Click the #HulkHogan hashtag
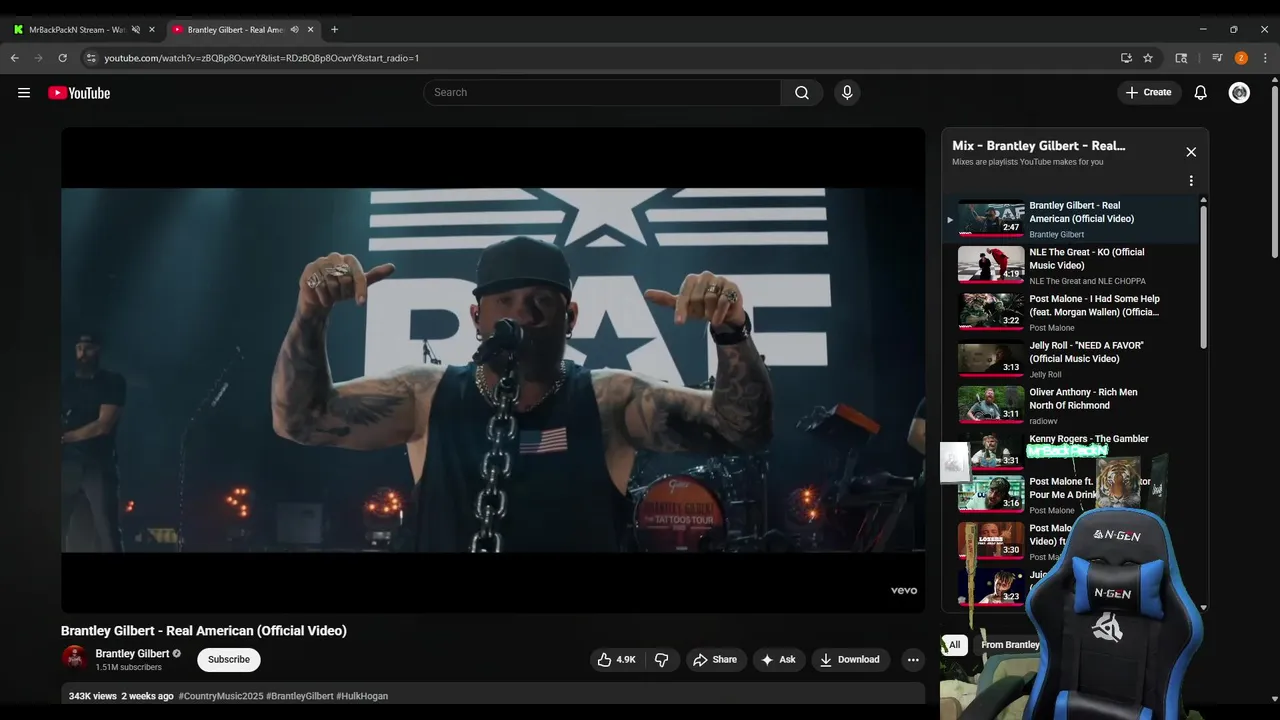Screen dimensions: 1280x720 (x=362, y=696)
